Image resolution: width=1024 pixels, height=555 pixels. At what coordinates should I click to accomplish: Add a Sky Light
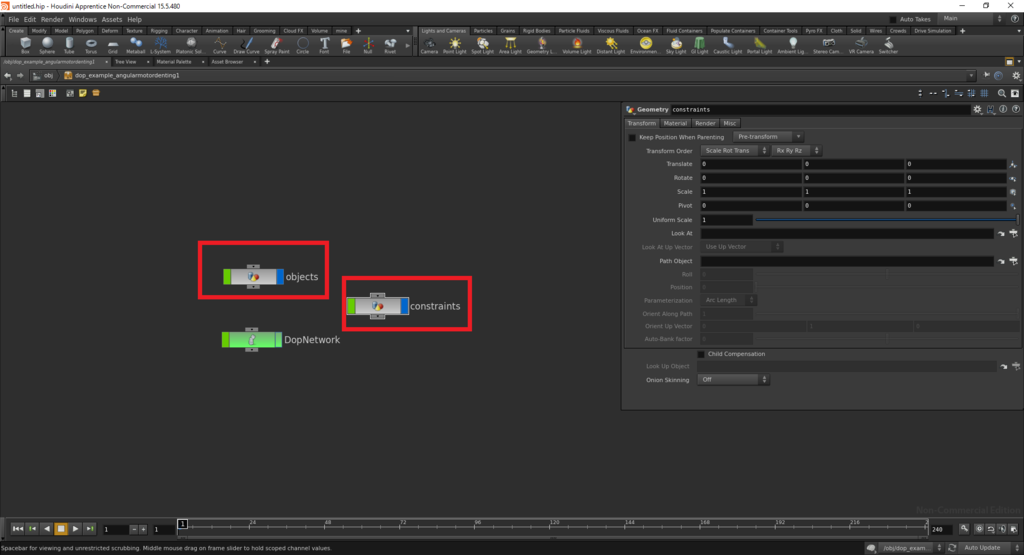(676, 45)
